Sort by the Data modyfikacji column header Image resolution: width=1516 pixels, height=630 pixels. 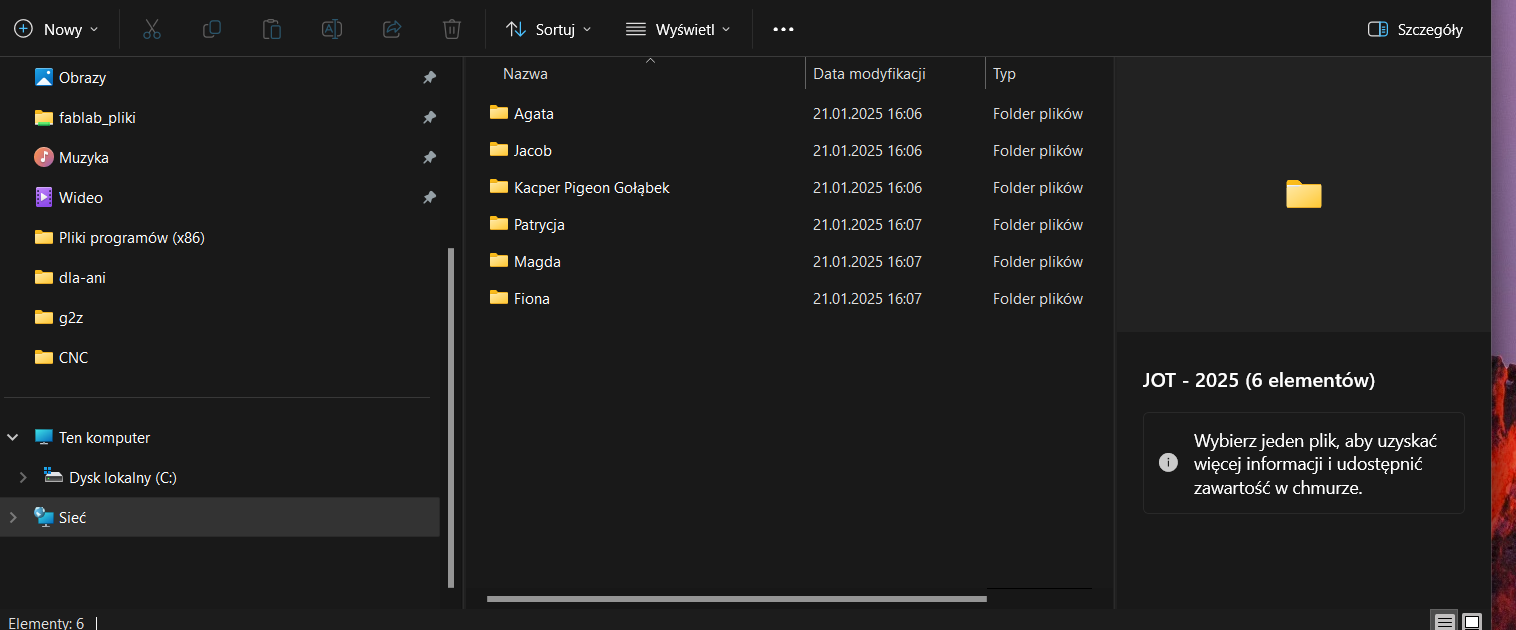point(869,74)
